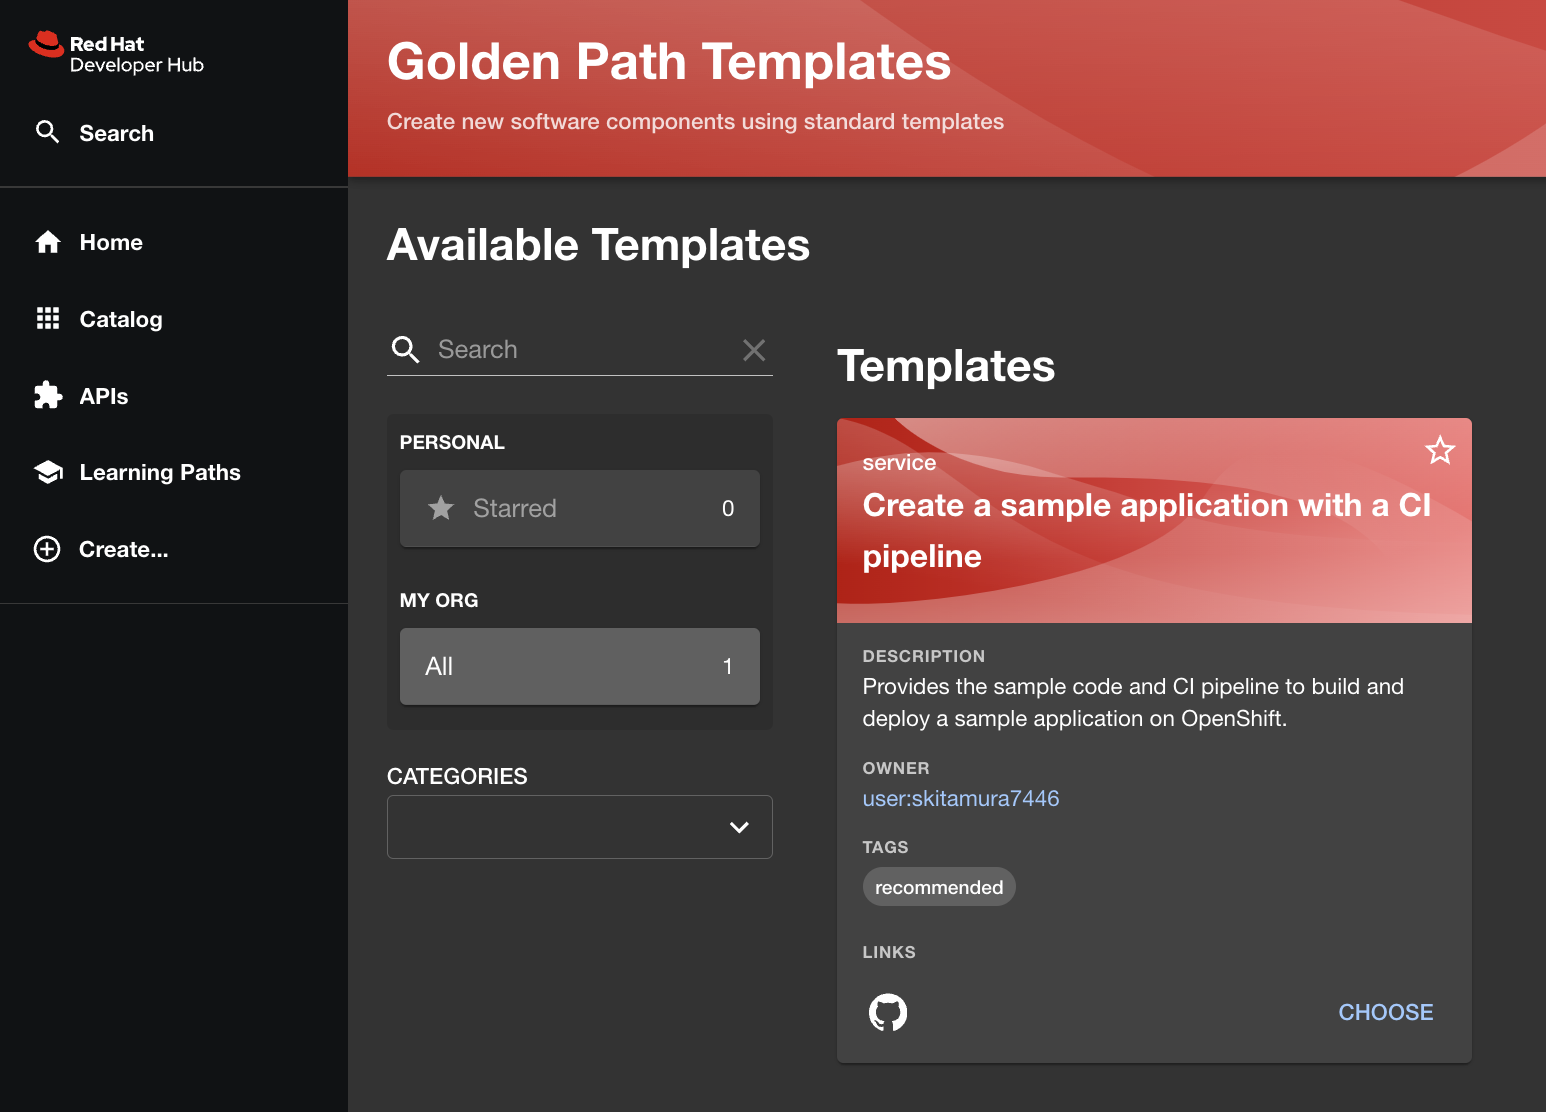Go to Home in the sidebar
Image resolution: width=1546 pixels, height=1112 pixels.
click(174, 242)
